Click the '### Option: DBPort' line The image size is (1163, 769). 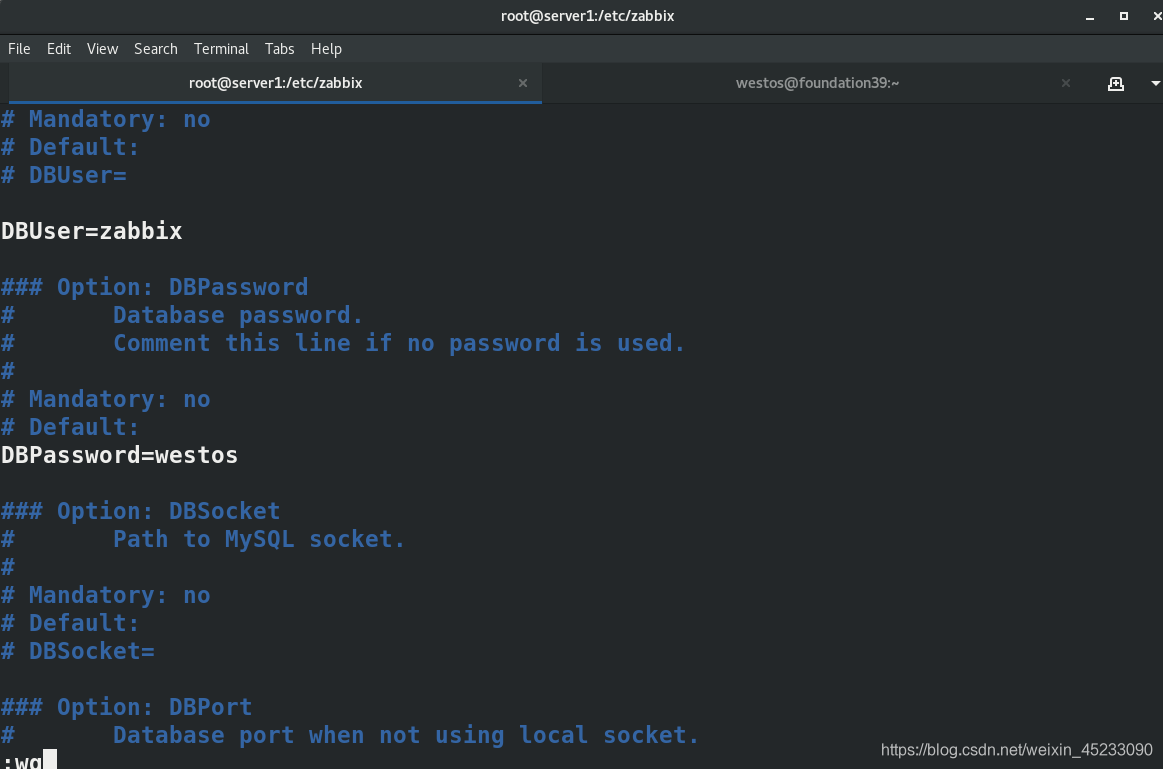click(126, 707)
